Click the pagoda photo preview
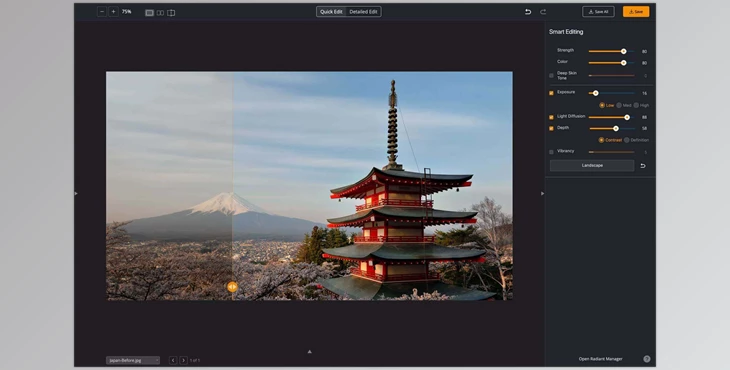The height and width of the screenshot is (370, 730). [309, 186]
